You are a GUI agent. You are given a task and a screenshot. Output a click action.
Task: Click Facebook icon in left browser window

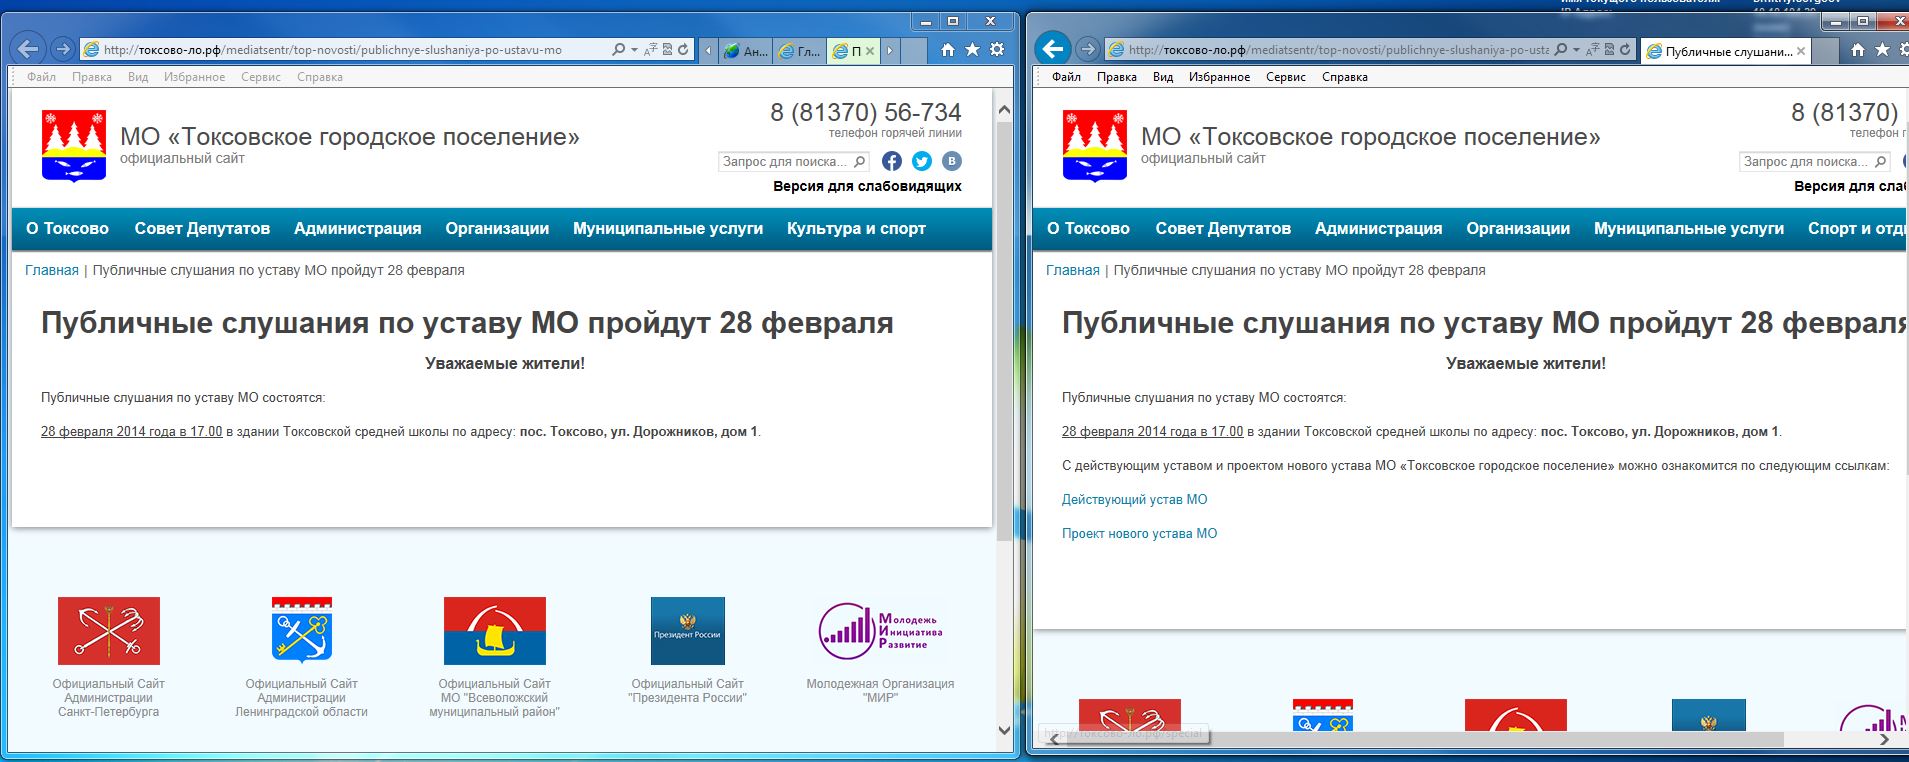click(892, 161)
